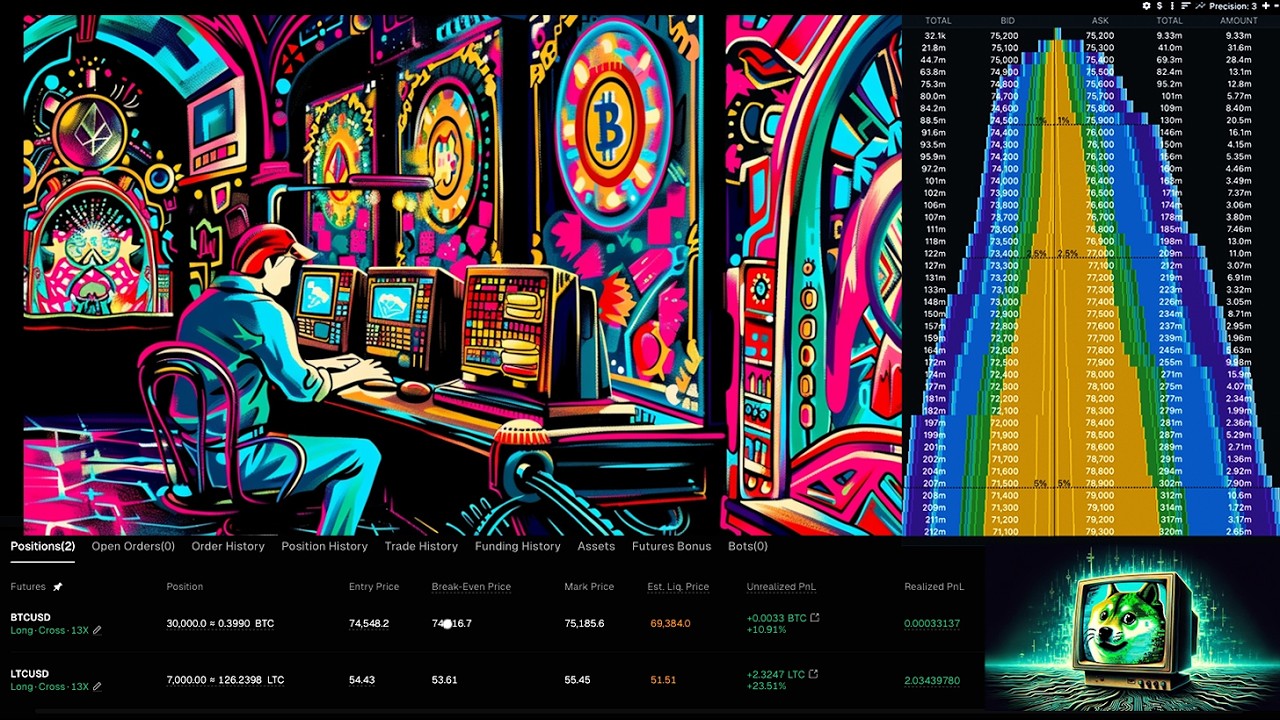Click LTCUSD mark price 55.45
Screen dimensions: 1280x720
(577, 680)
